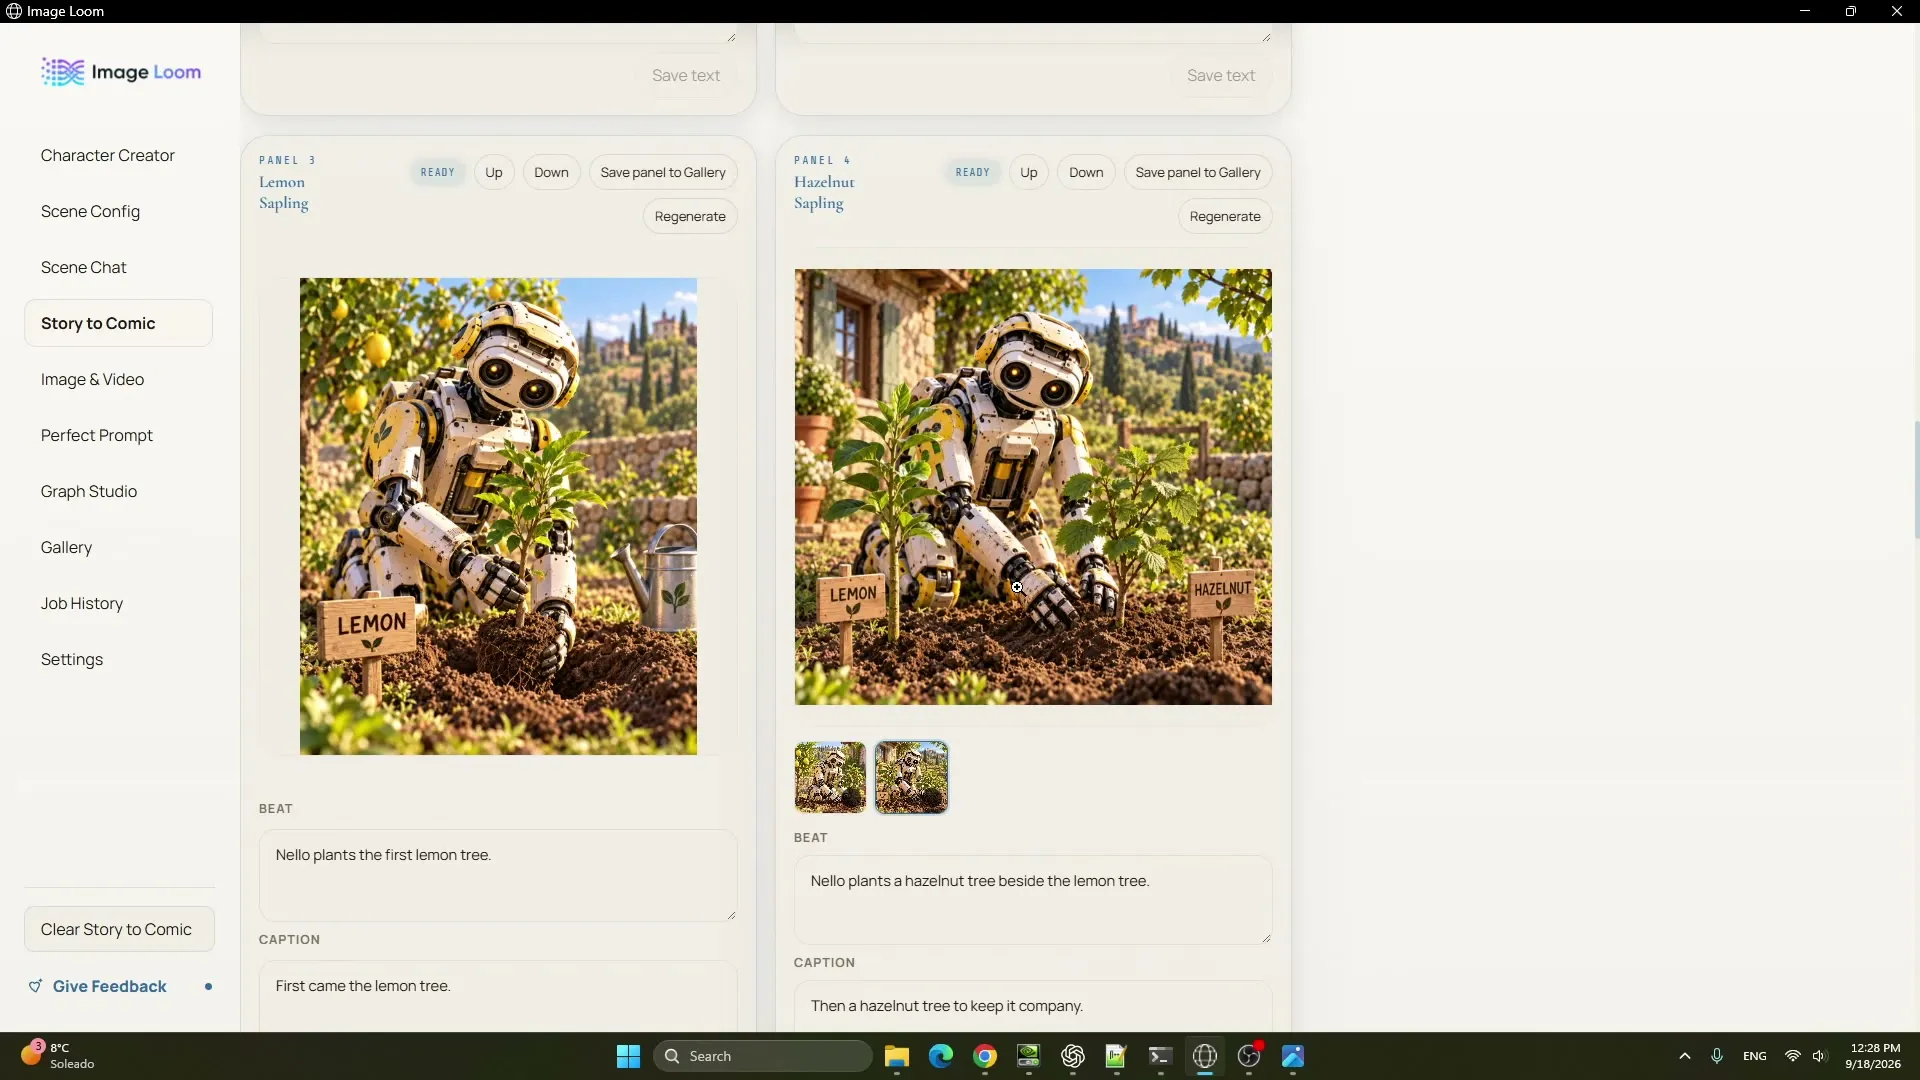Screen dimensions: 1920x1080
Task: Click the Image Loom title bar app icon
Action: [x=14, y=11]
